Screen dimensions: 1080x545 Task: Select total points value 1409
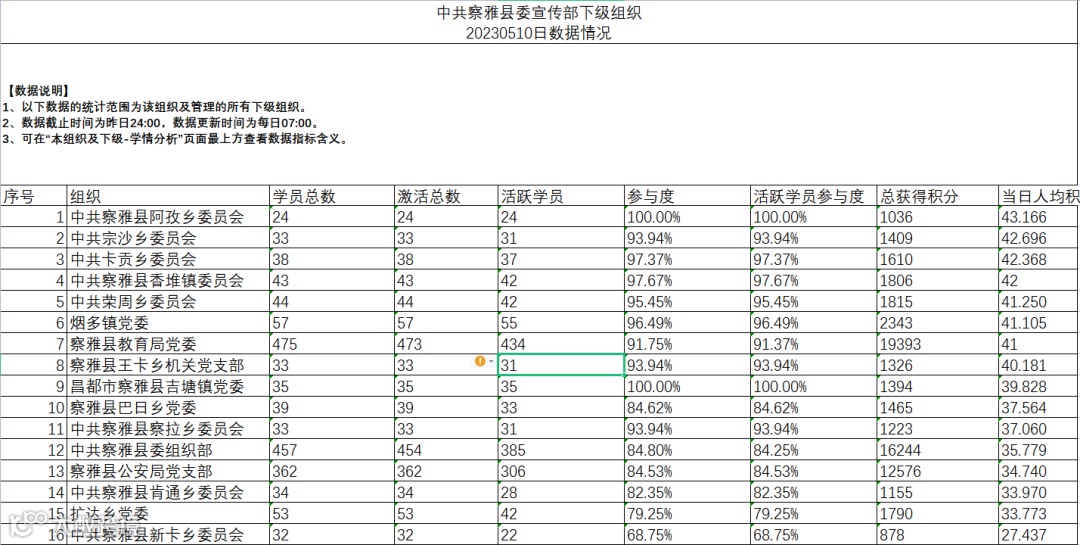(x=937, y=238)
